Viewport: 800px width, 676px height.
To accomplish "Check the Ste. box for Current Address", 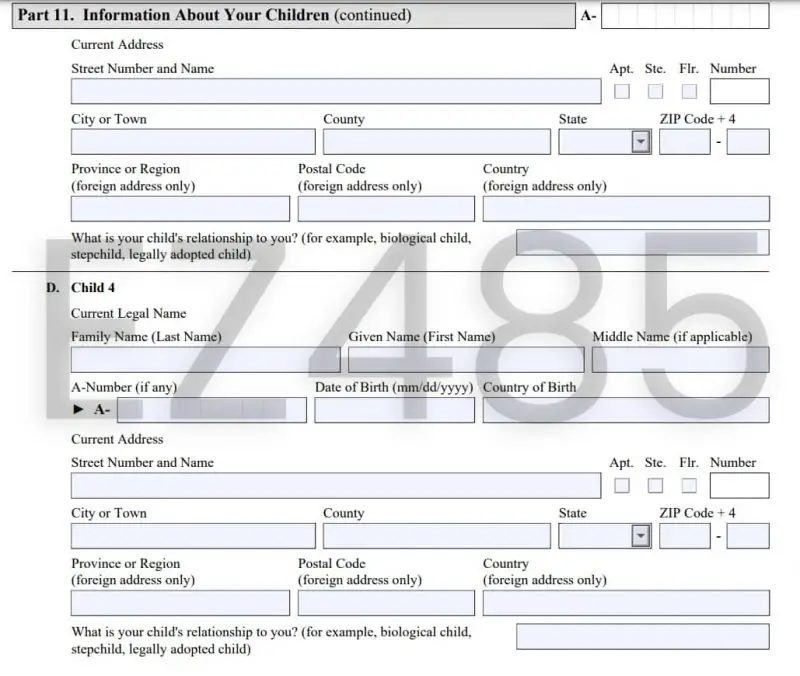I will click(x=655, y=91).
